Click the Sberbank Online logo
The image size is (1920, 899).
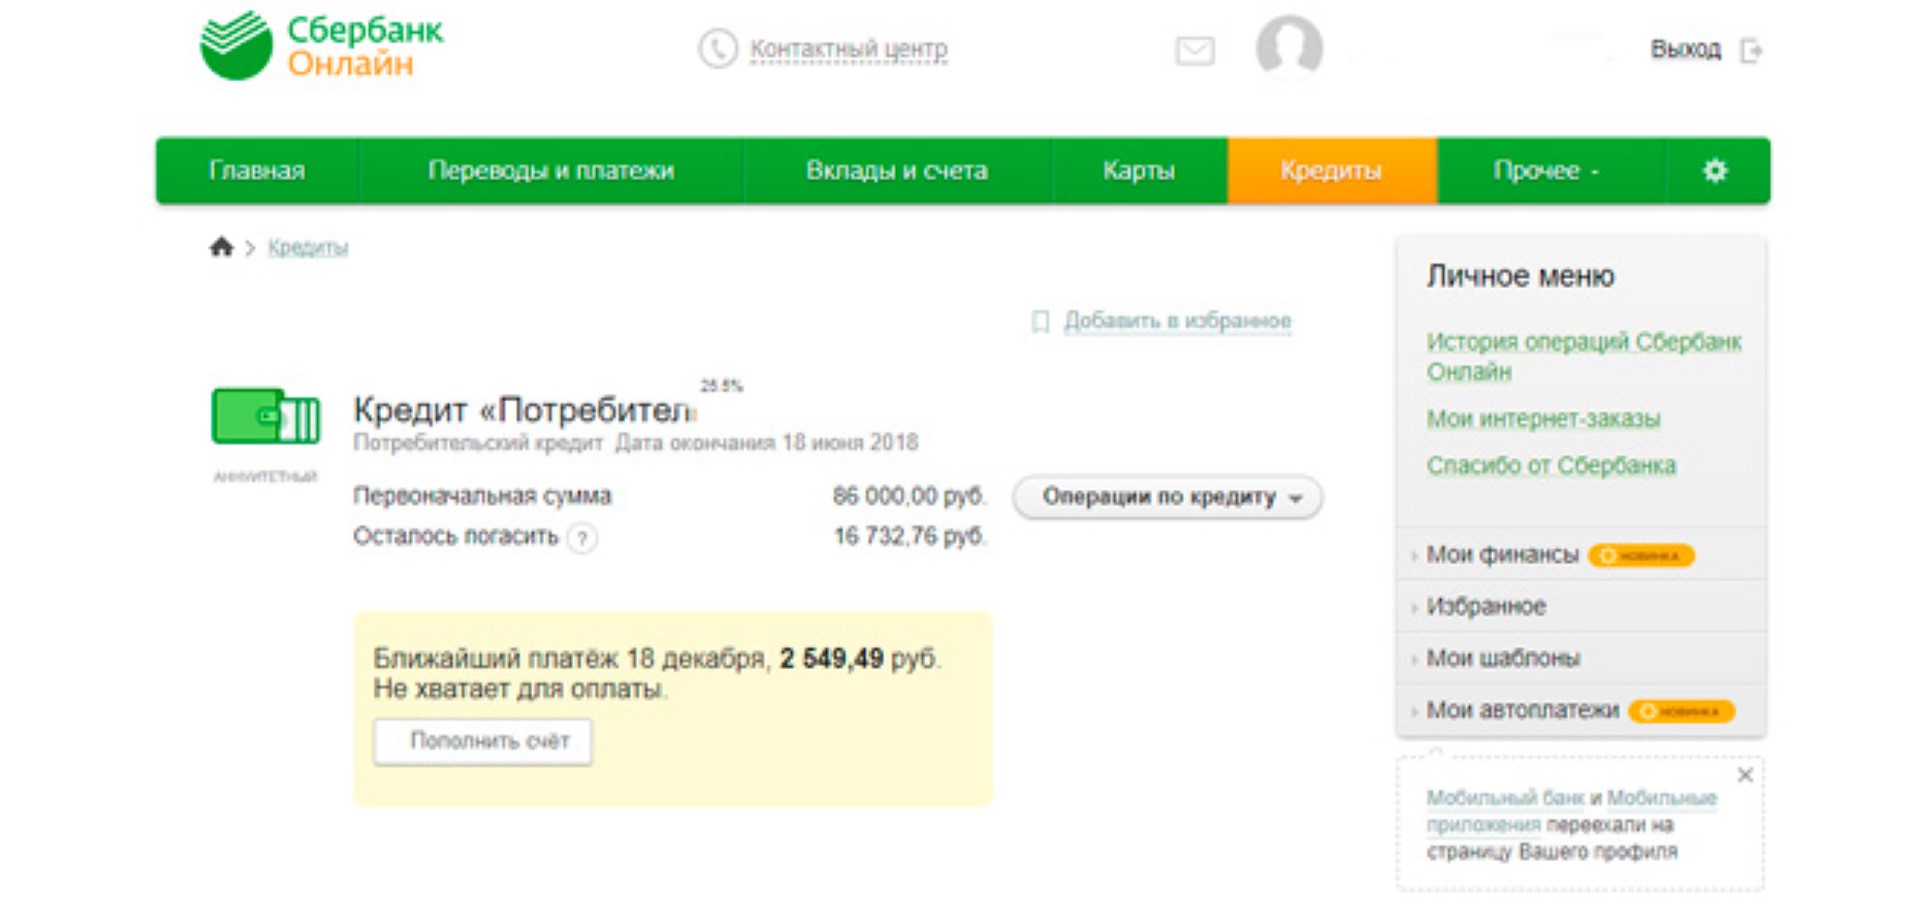pyautogui.click(x=321, y=45)
